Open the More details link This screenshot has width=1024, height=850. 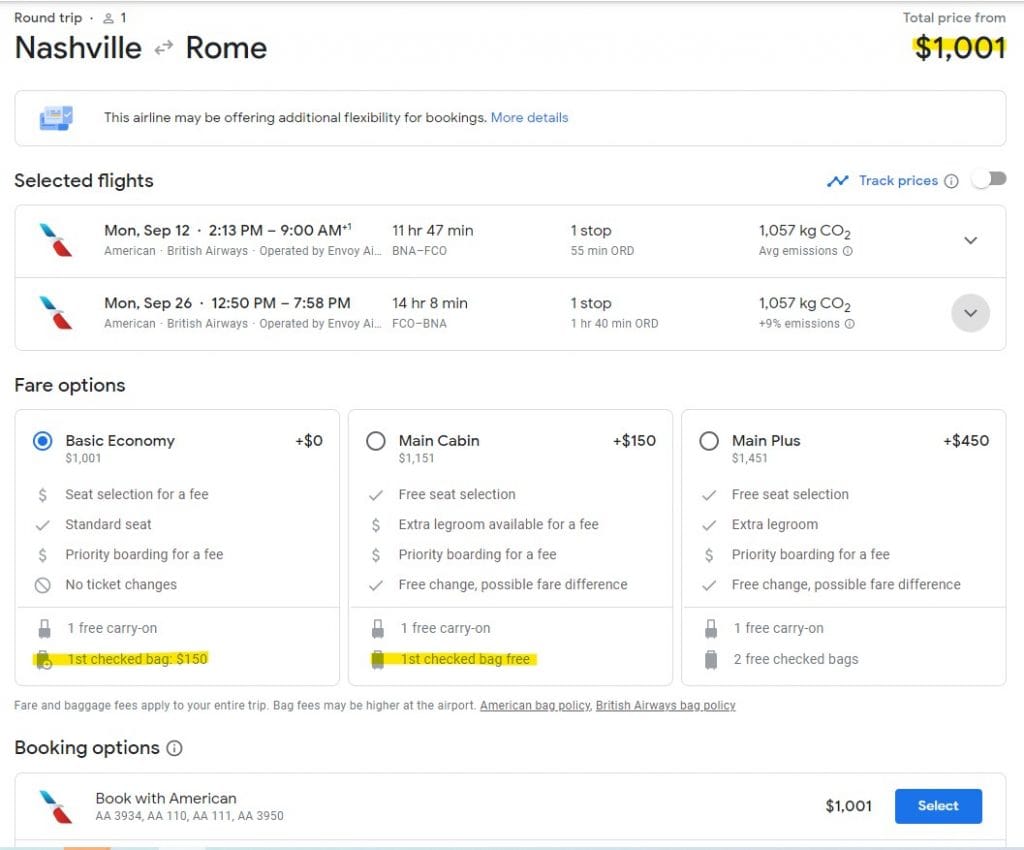coord(529,118)
